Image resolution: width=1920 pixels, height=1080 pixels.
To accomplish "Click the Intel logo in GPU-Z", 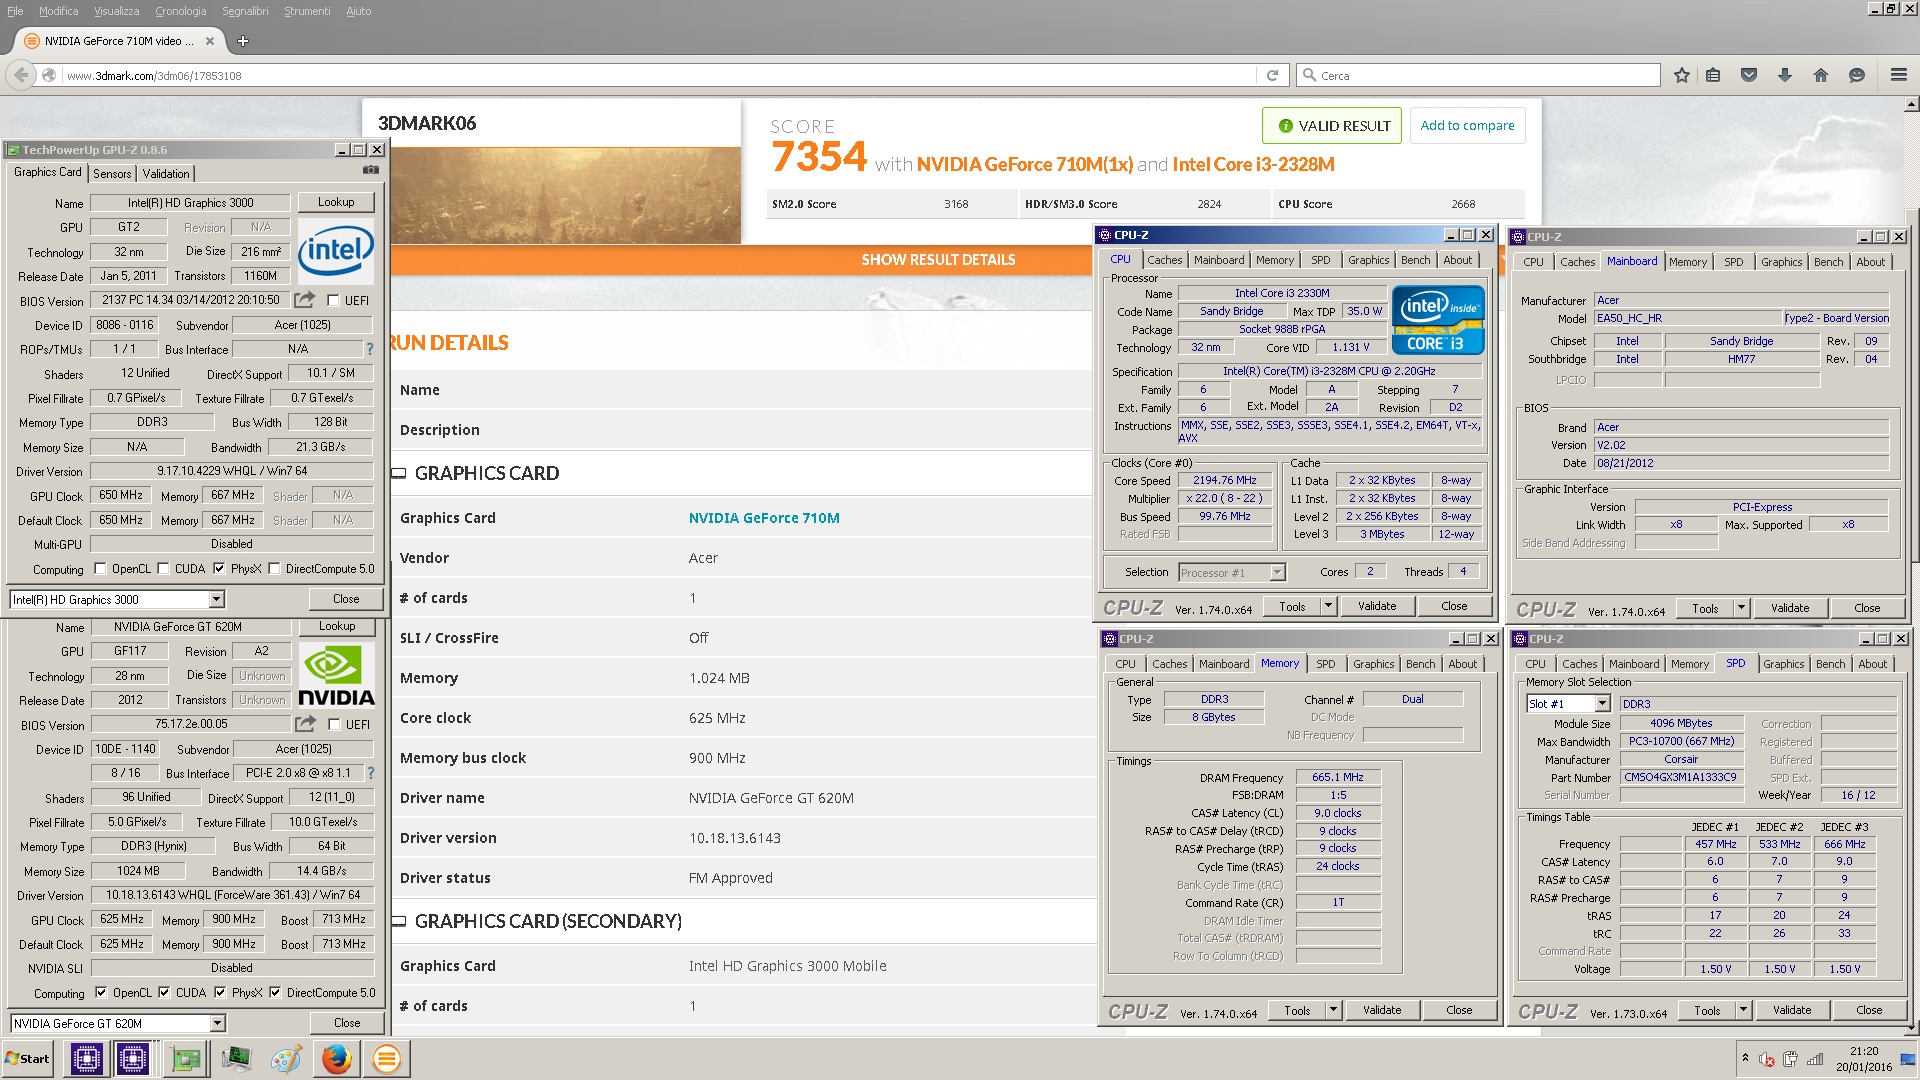I will coord(336,250).
